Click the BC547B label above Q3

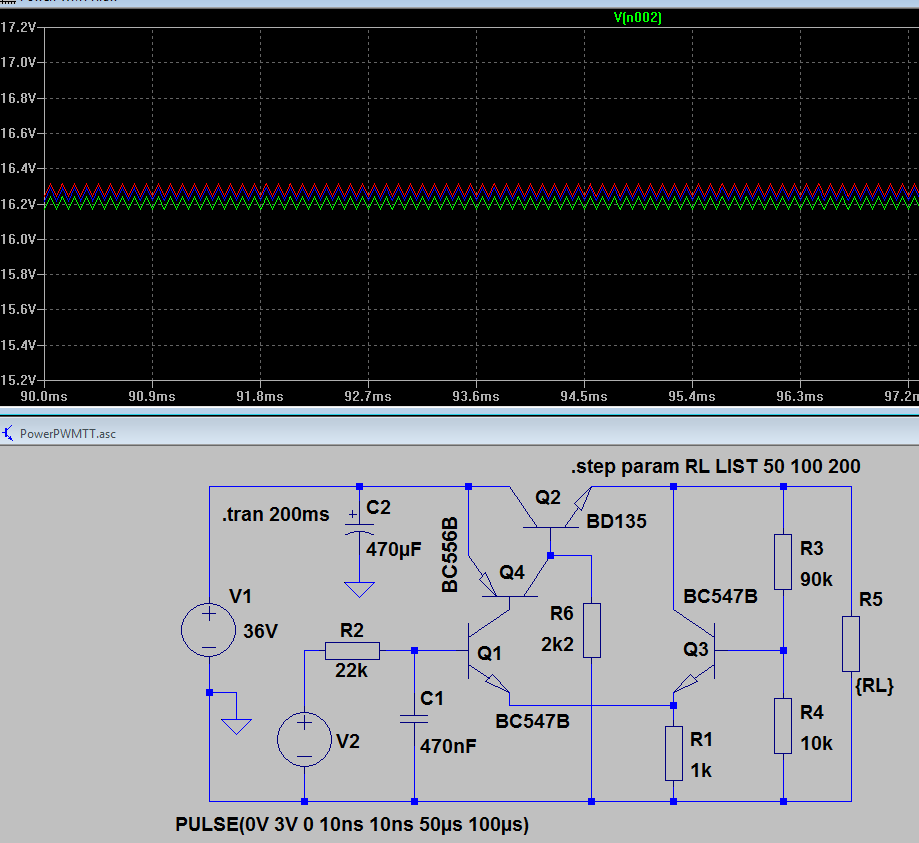[x=720, y=596]
